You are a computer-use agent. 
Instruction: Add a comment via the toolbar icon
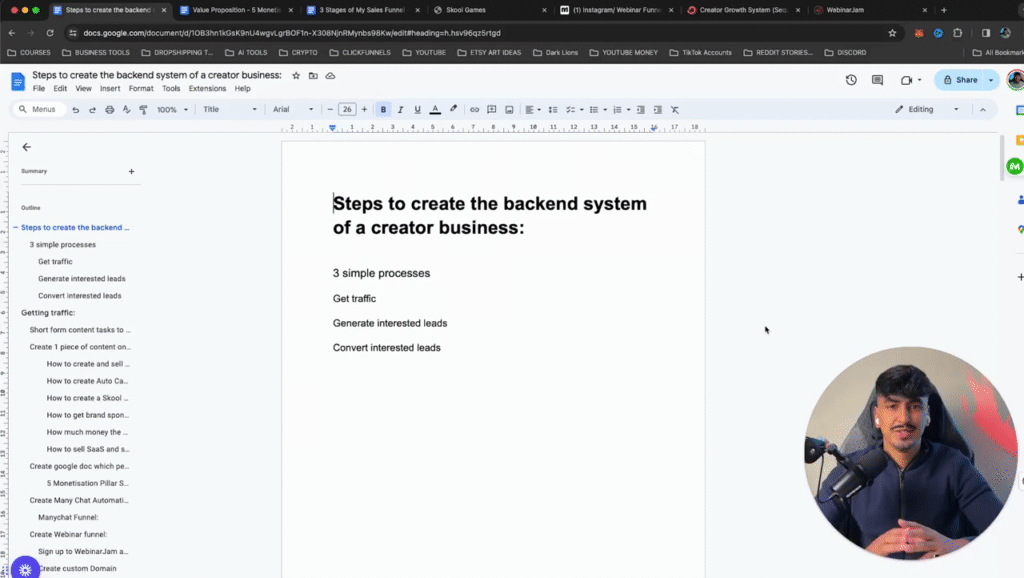[x=489, y=109]
